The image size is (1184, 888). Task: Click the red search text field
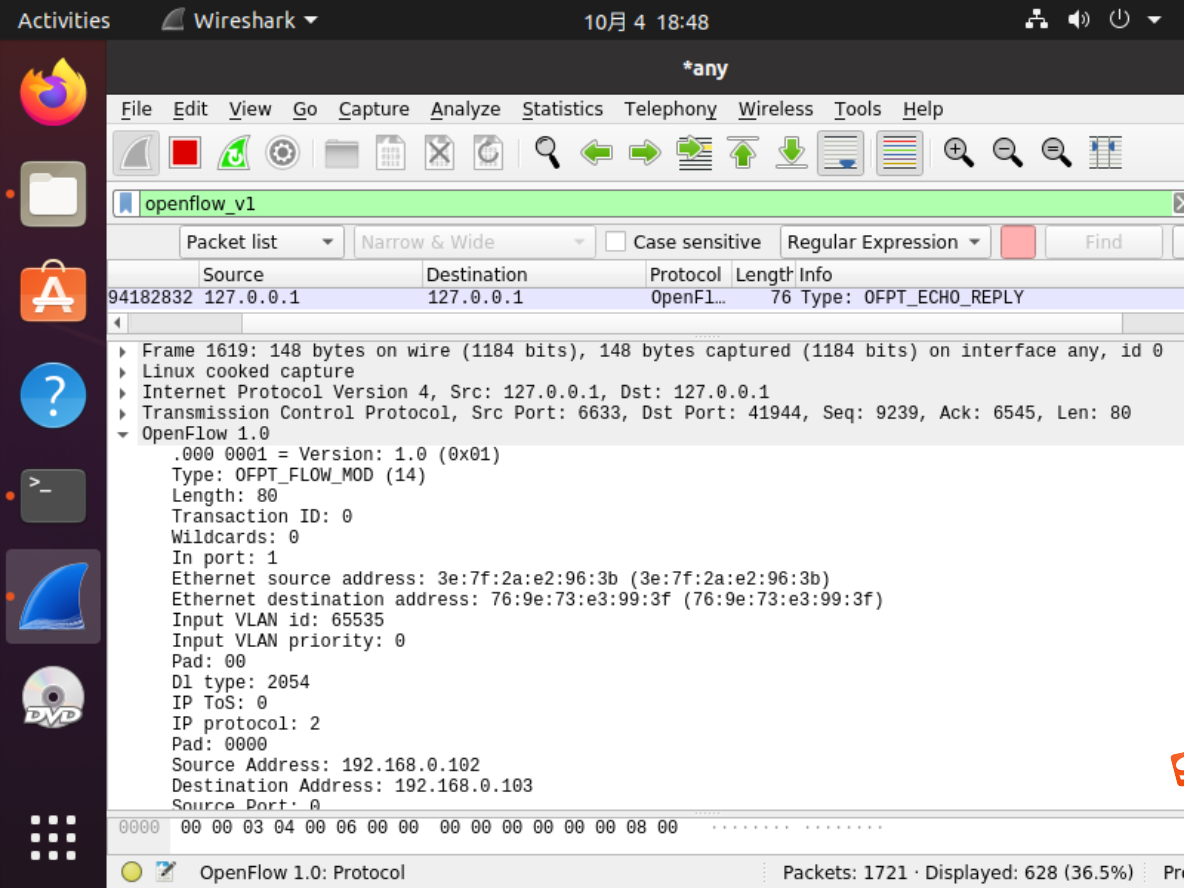1017,242
